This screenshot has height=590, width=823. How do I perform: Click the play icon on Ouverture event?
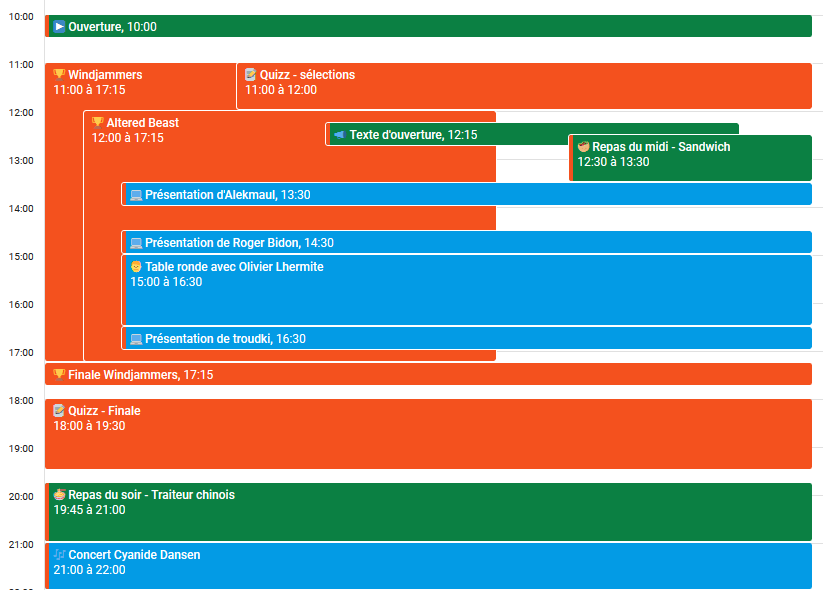60,27
